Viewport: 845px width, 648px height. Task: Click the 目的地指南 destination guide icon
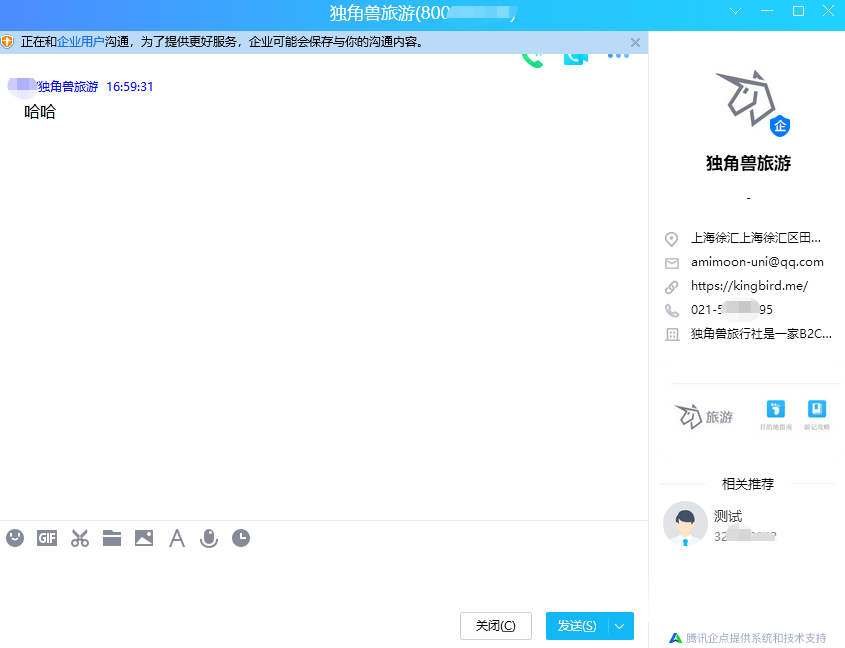775,414
